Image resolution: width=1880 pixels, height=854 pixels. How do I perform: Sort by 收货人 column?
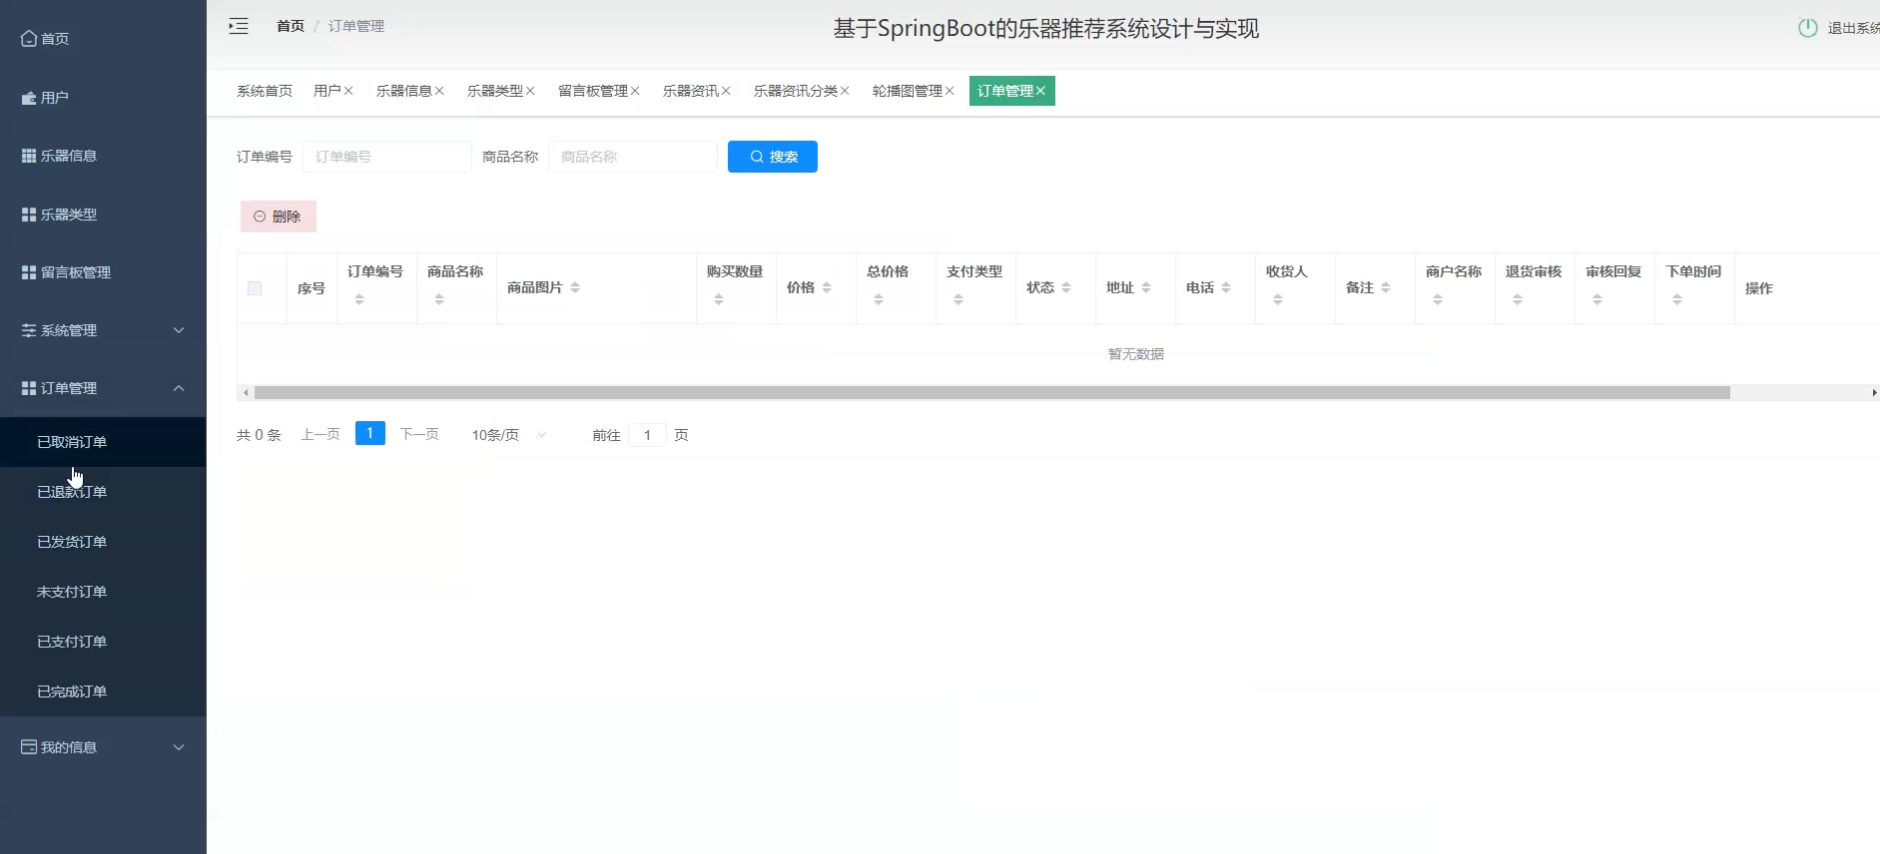[1278, 300]
